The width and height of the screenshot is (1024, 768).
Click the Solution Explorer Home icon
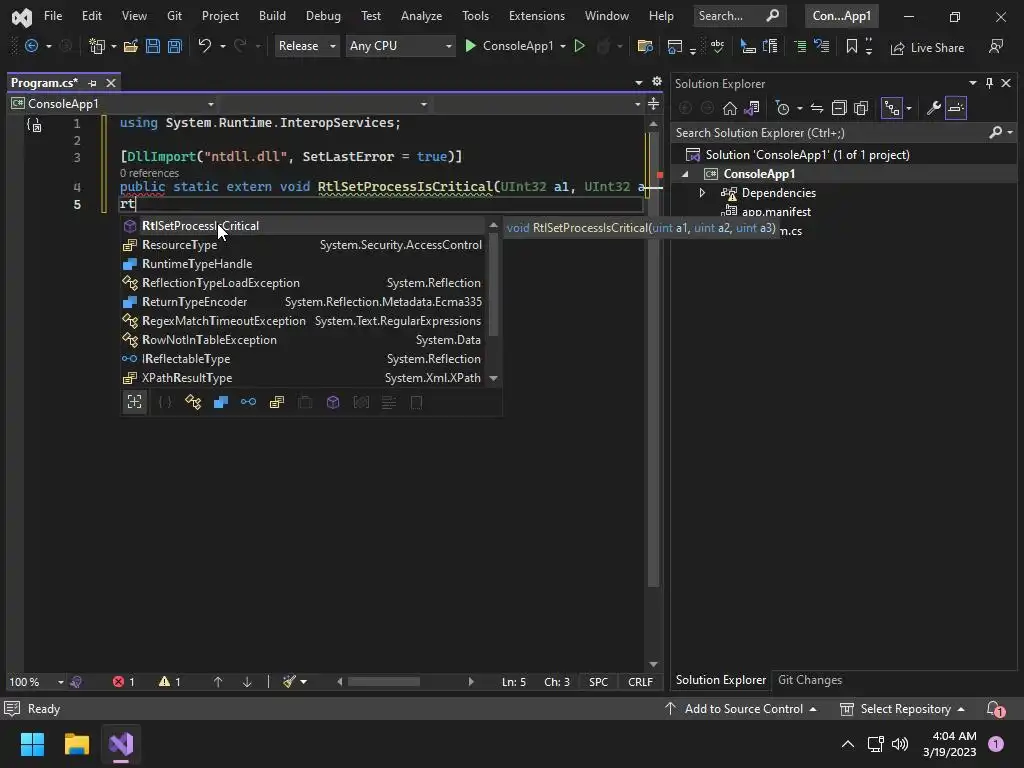(x=729, y=108)
